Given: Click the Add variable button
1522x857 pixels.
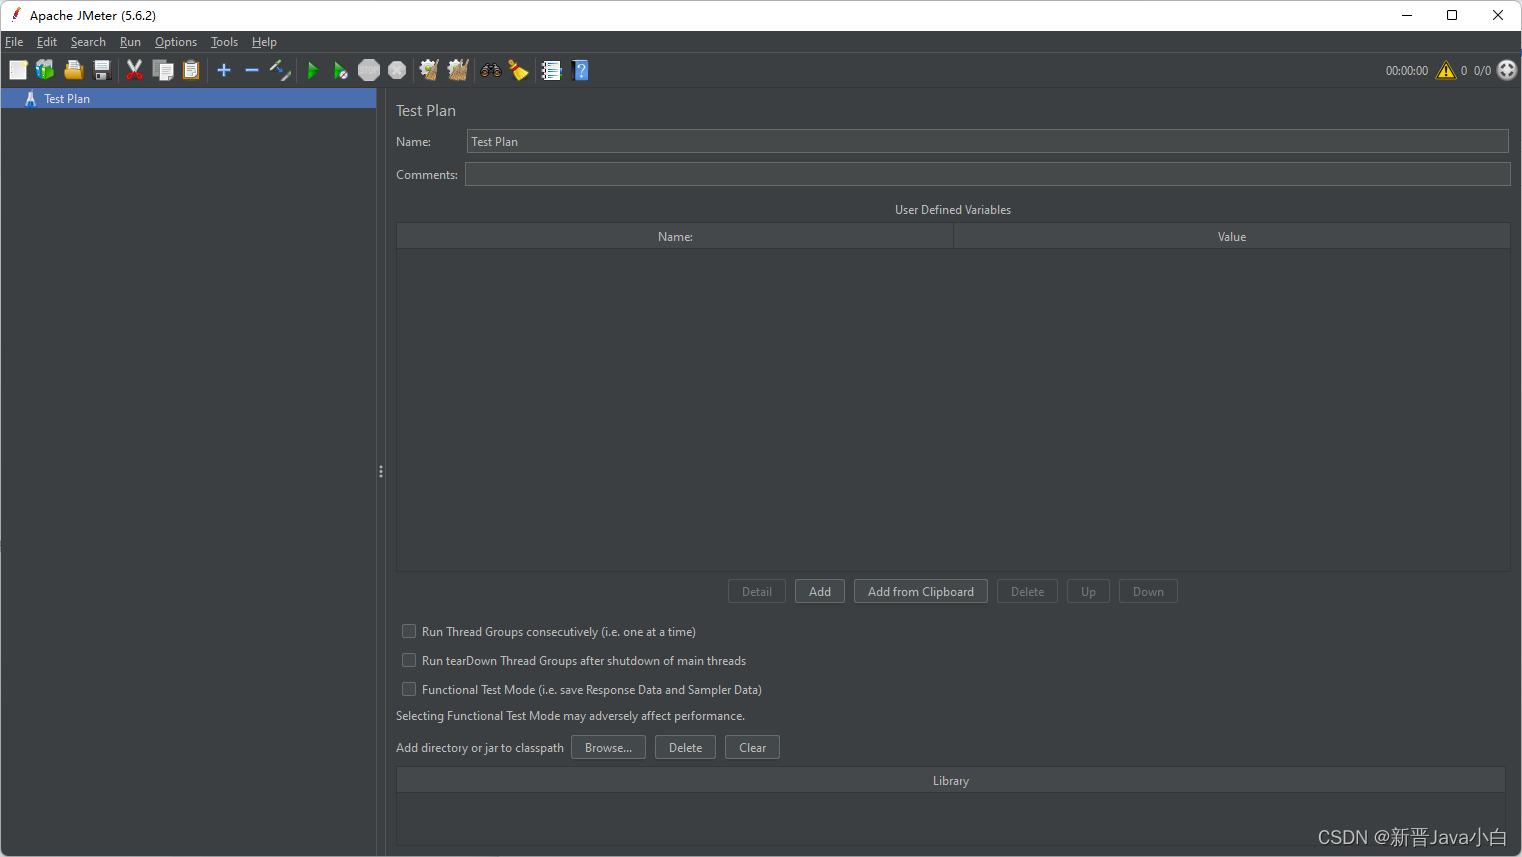Looking at the screenshot, I should point(820,591).
